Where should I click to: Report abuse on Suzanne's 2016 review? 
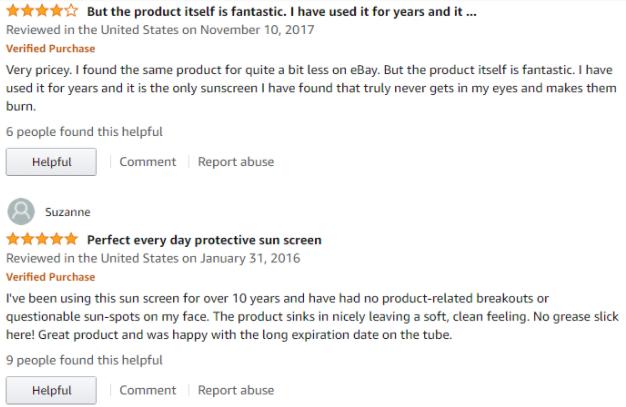click(x=236, y=390)
